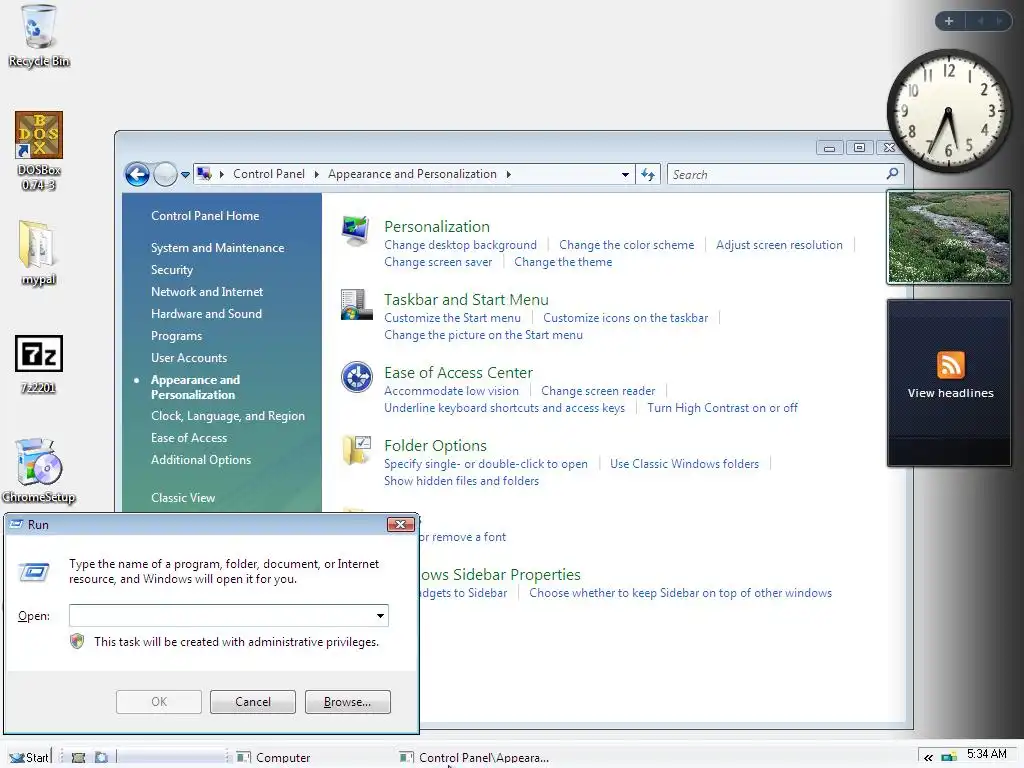This screenshot has width=1024, height=768.
Task: Click the show desktop quick launch icon
Action: tap(78, 758)
